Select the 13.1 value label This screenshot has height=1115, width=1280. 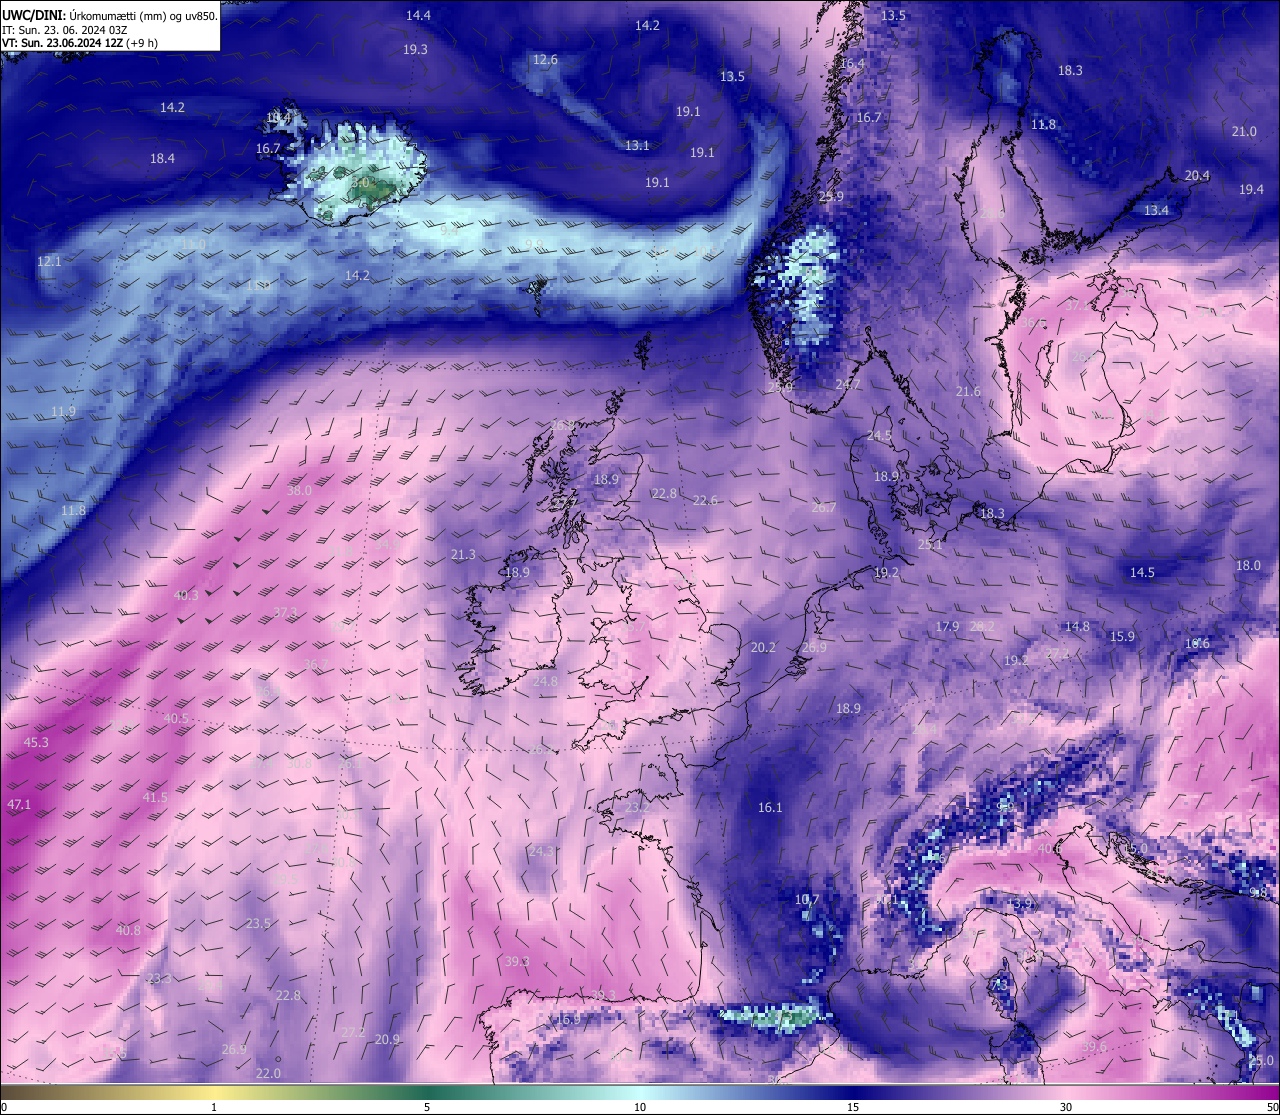[637, 145]
